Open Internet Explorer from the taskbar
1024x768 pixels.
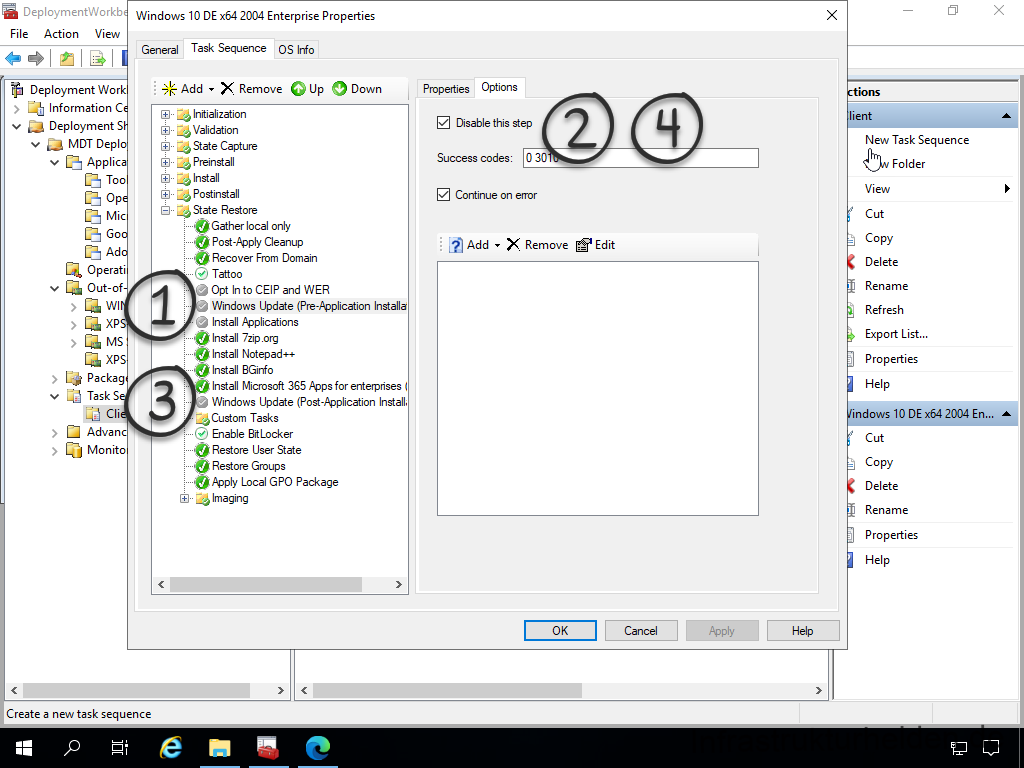pos(171,748)
